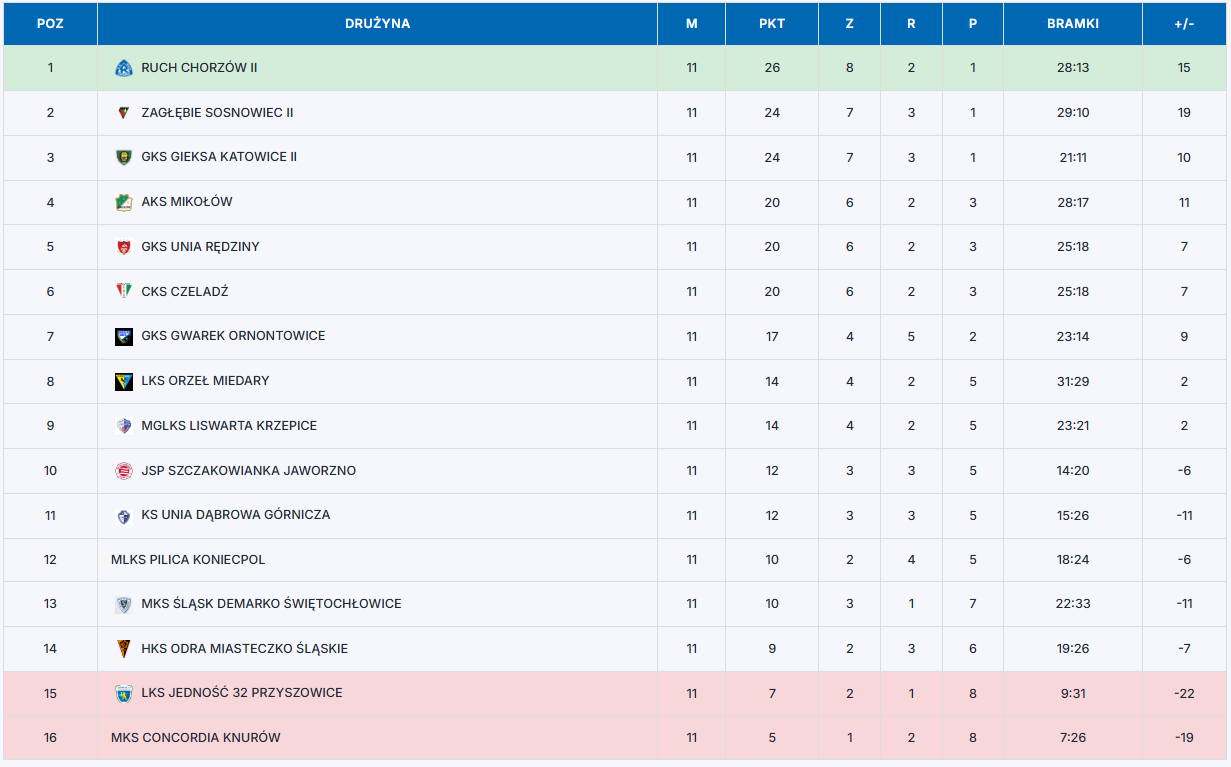Click the DRUŻYNA column header
Viewport: 1231px width, 767px height.
click(x=377, y=24)
